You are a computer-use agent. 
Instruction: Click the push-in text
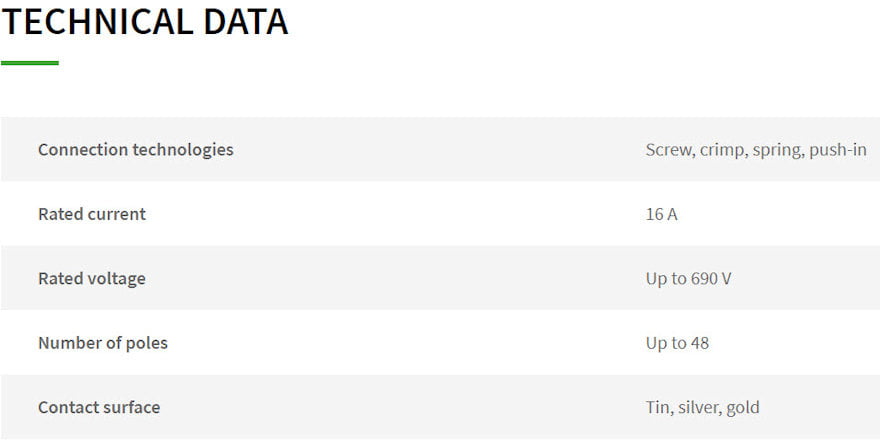[x=838, y=150]
